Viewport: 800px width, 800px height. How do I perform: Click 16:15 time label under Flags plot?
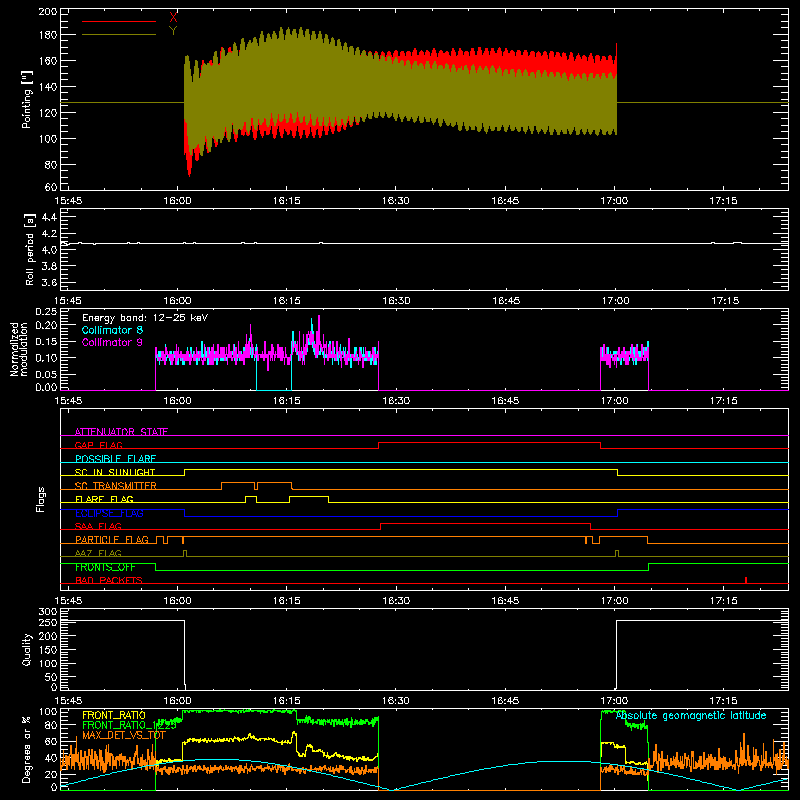coord(286,601)
